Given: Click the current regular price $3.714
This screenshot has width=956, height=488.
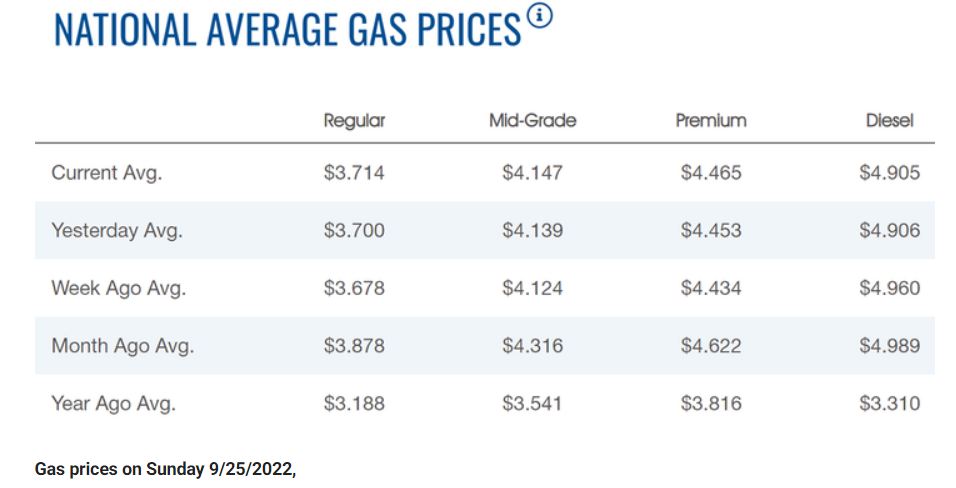Looking at the screenshot, I should pos(354,173).
